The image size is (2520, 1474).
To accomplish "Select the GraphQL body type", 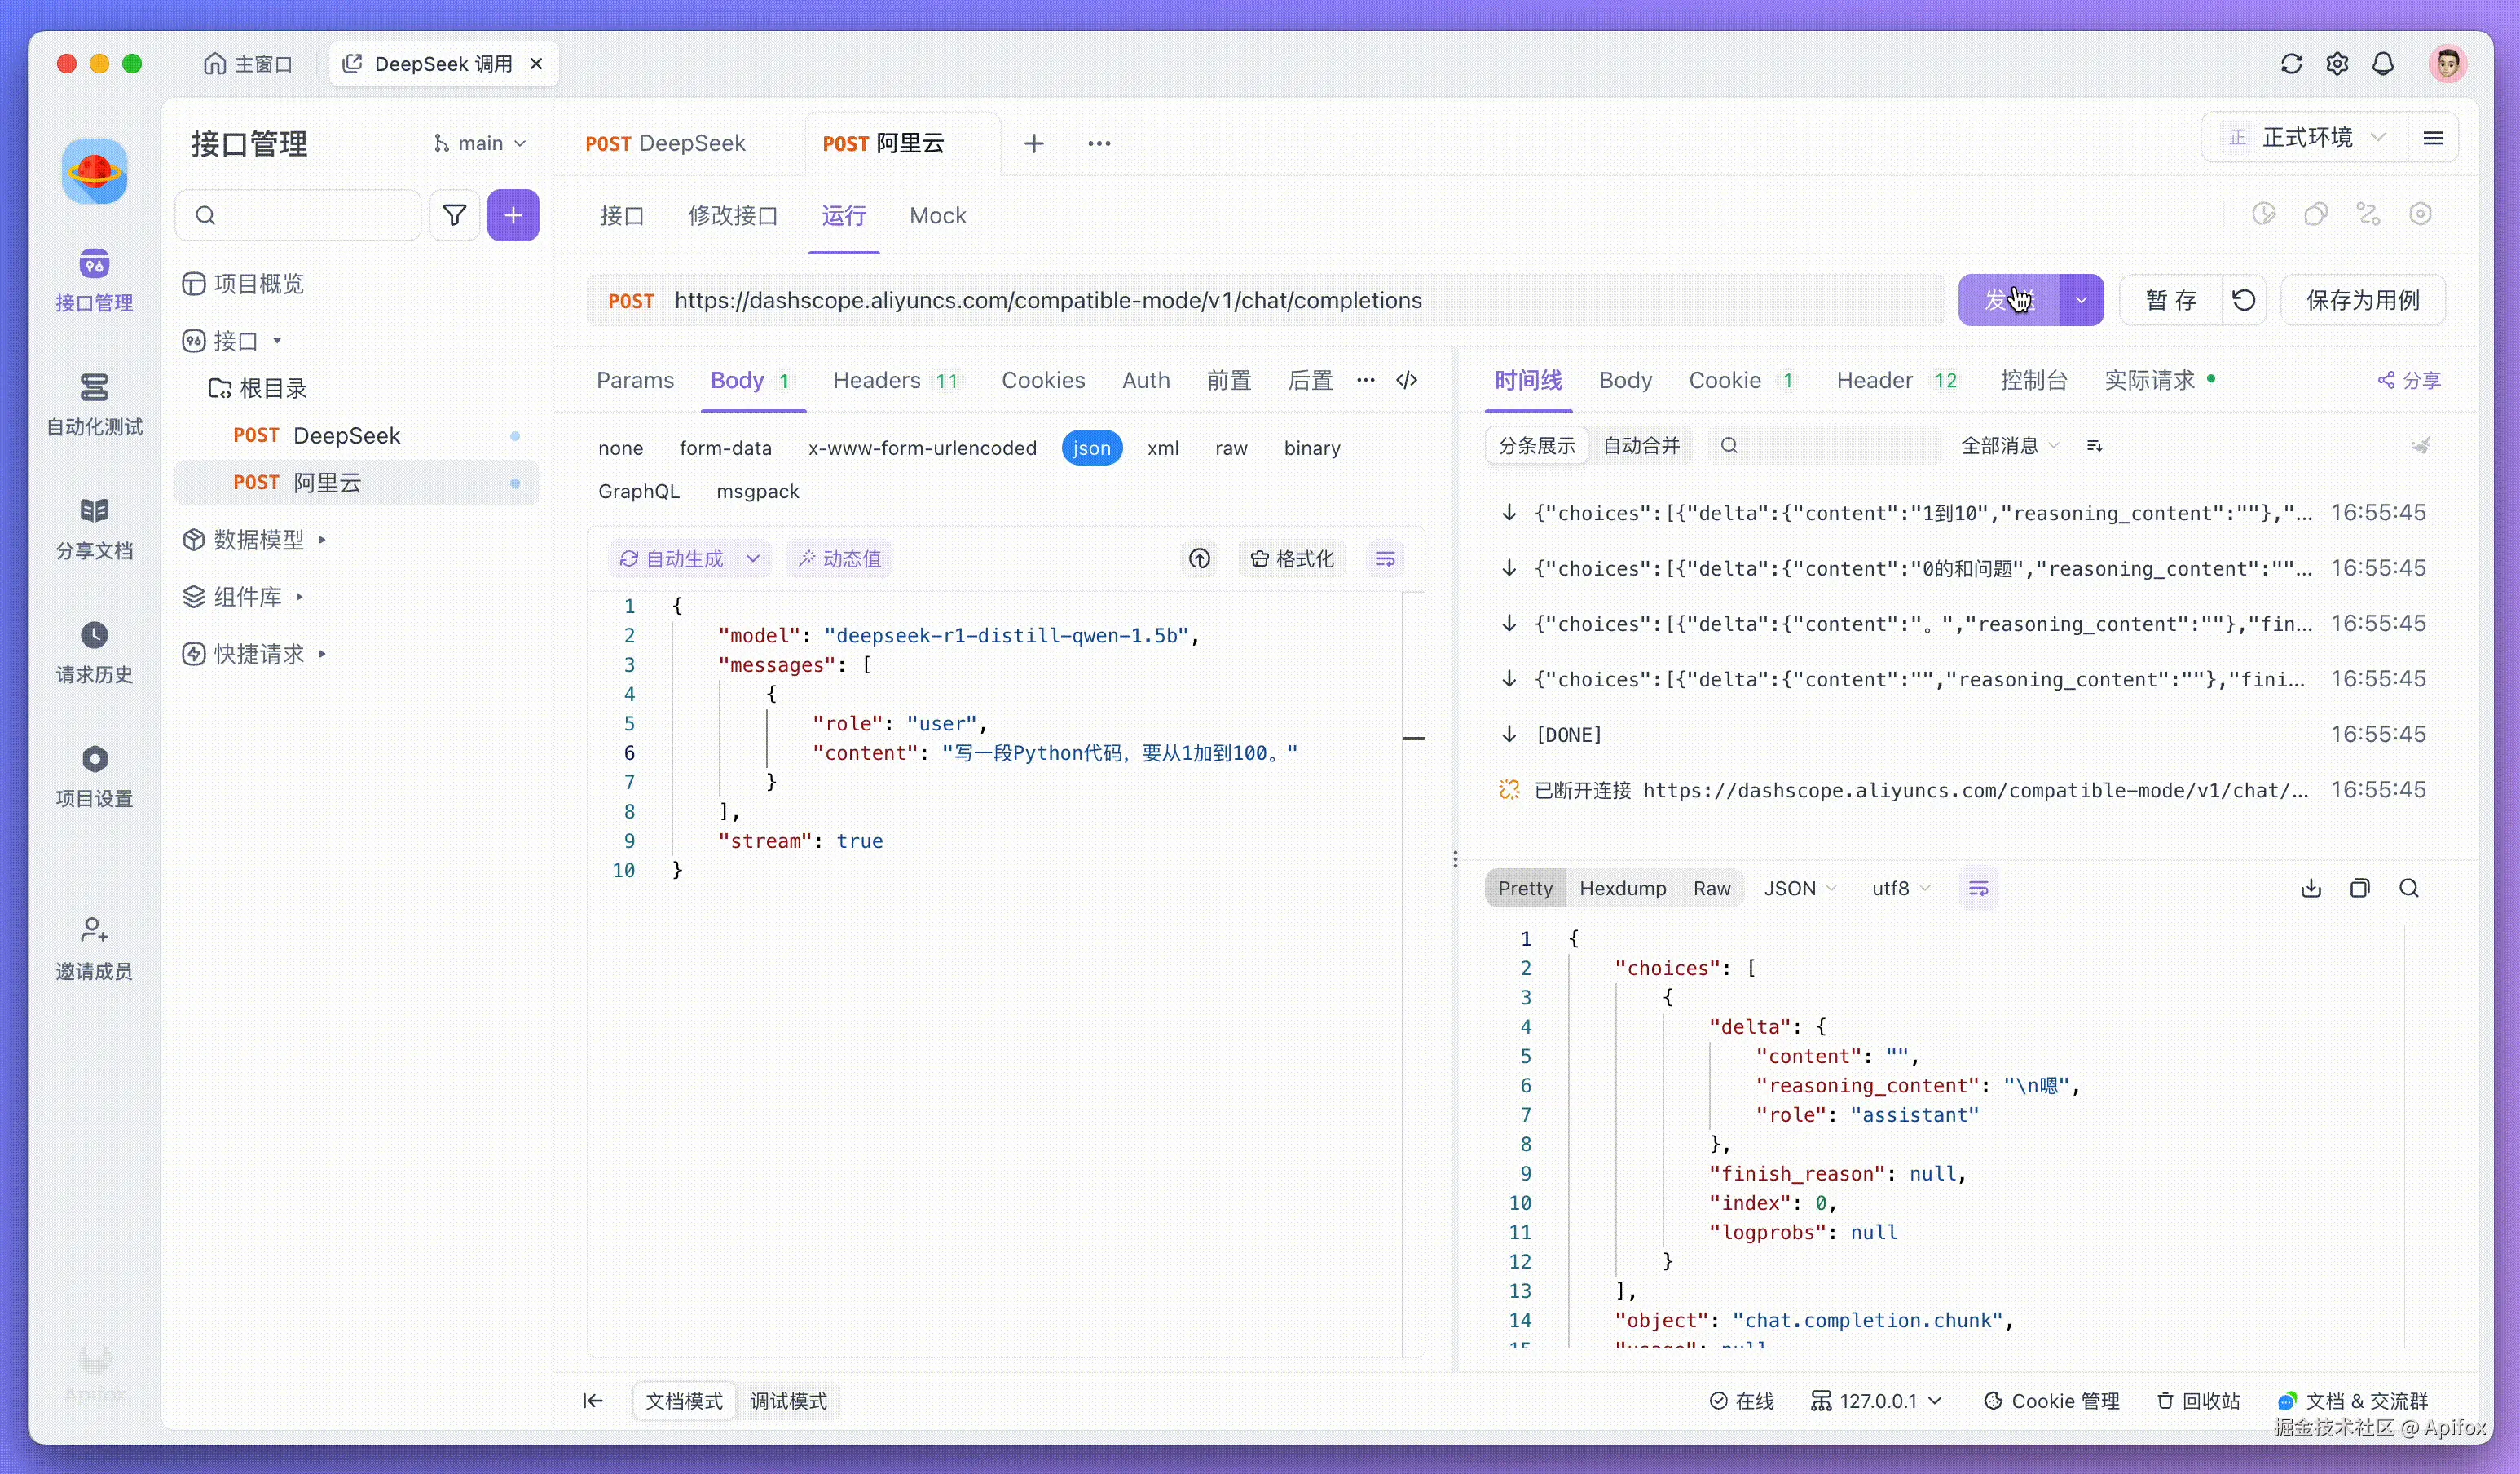I will 639,491.
